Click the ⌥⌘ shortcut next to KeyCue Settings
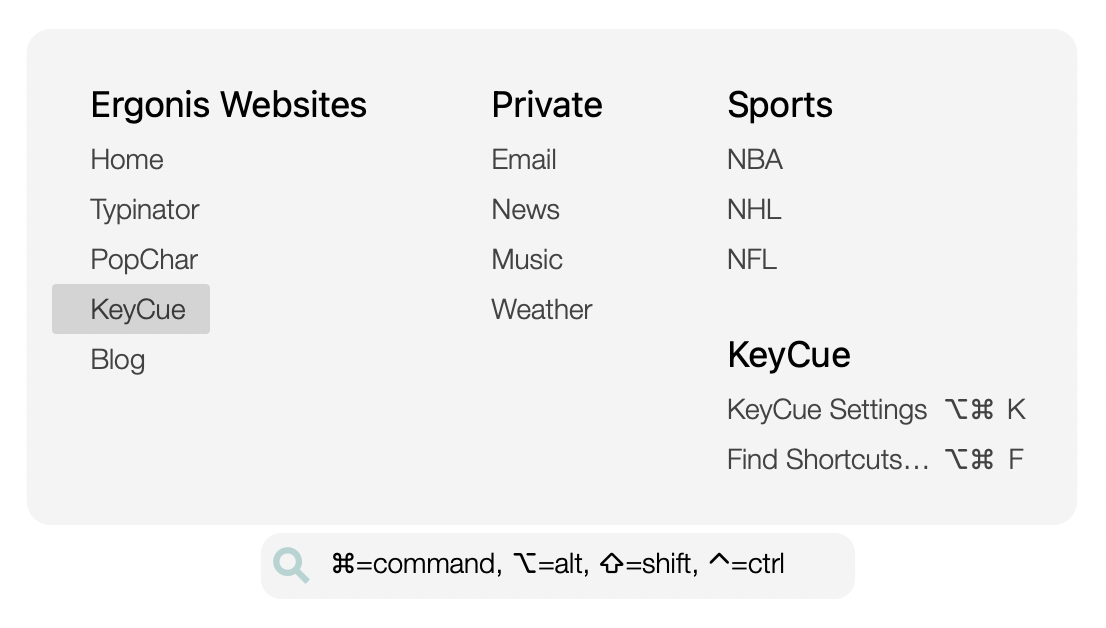Viewport: 1106px width, 628px height. pos(968,409)
